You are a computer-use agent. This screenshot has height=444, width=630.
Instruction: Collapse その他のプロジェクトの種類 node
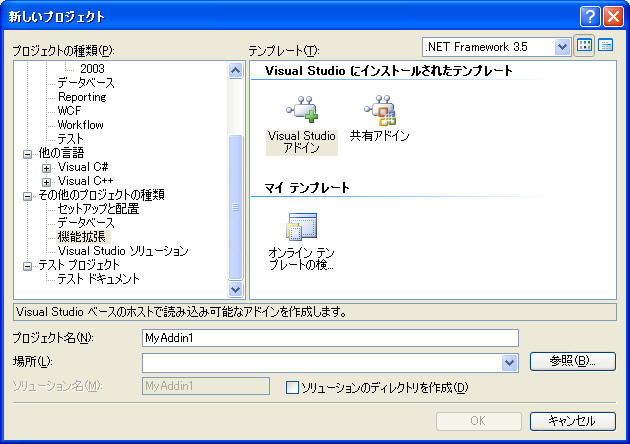click(27, 196)
